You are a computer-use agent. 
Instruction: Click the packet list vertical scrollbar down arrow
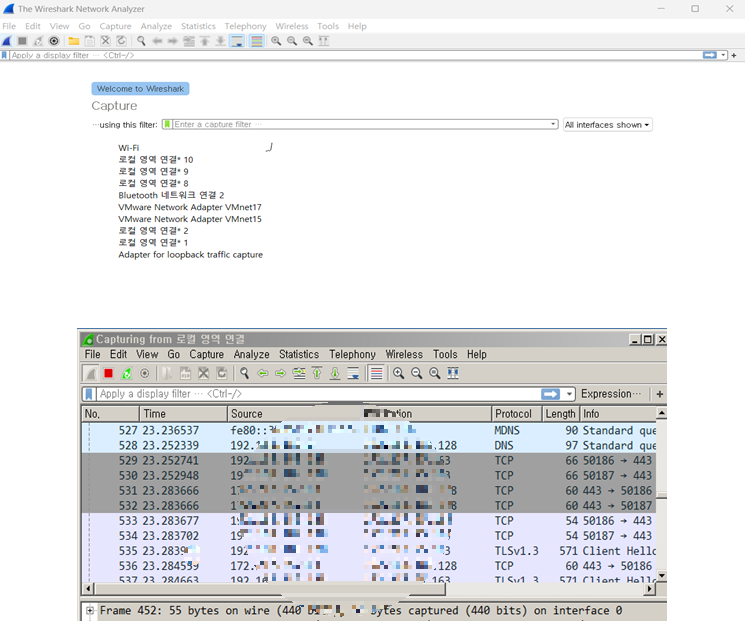click(x=661, y=576)
